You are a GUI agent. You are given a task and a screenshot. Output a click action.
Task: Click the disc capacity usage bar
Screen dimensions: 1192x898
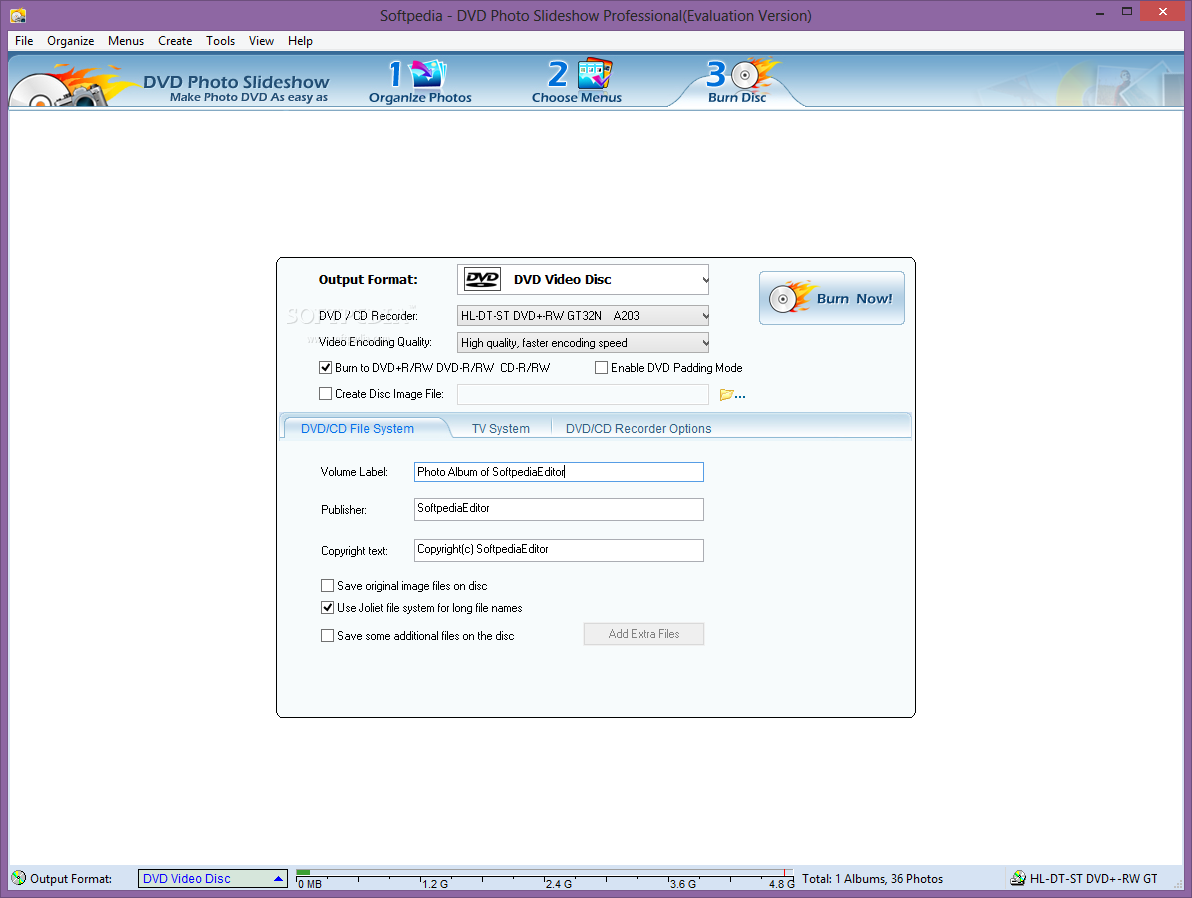pos(545,879)
